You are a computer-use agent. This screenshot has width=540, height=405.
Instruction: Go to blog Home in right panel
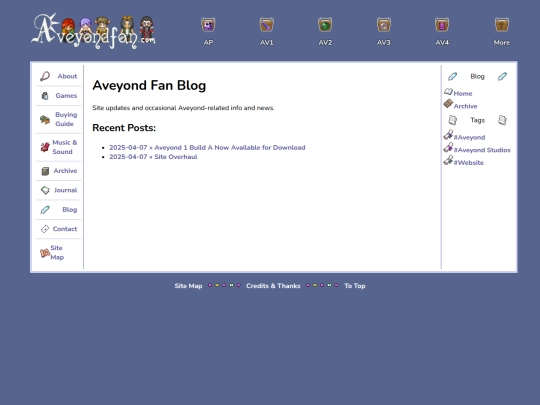(x=463, y=93)
